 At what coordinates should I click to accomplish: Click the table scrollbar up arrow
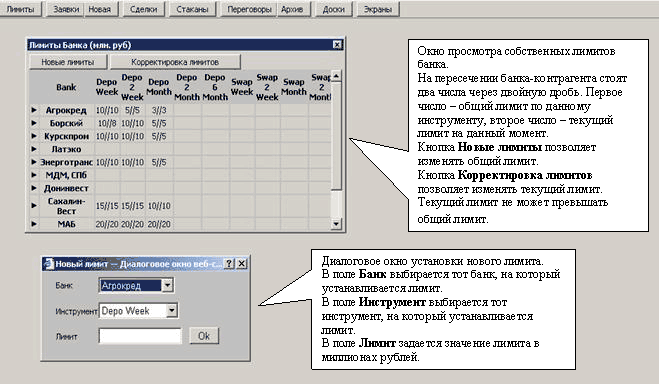click(x=336, y=76)
